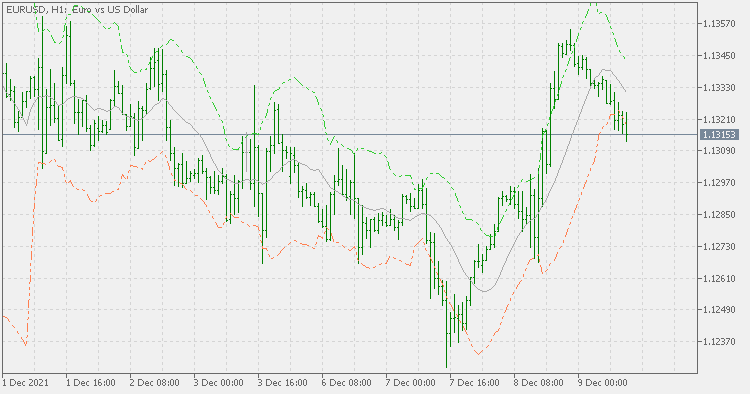Click the price scale value 1.12490
This screenshot has height=394, width=750.
point(719,310)
